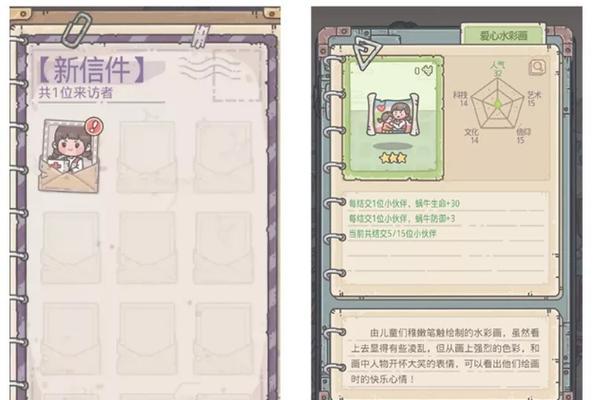Tap the 共1位来访者 visitor count text
This screenshot has height=400, width=595.
[76, 93]
